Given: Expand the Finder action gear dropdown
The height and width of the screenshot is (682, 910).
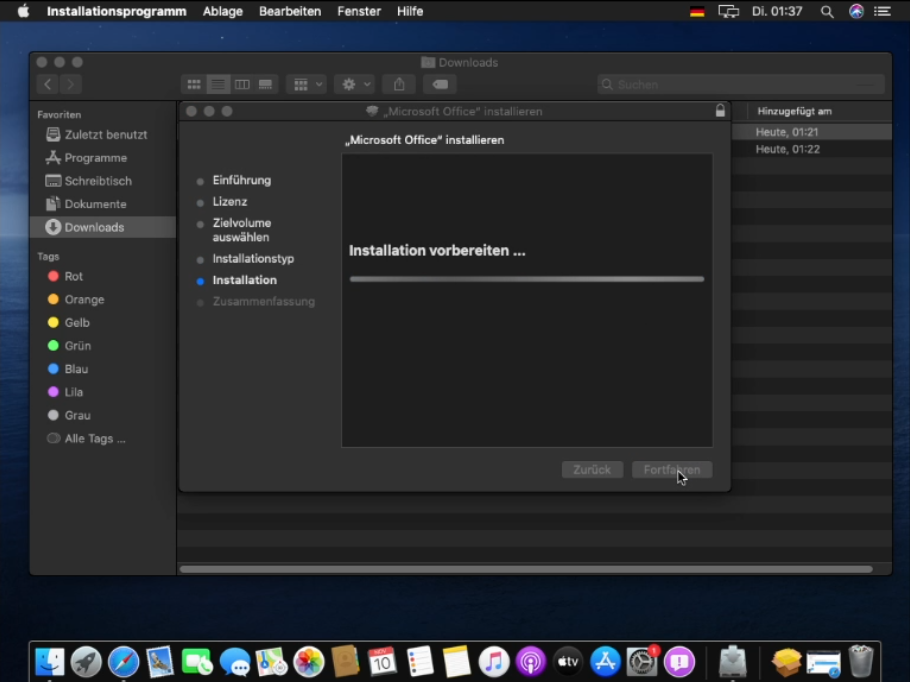Looking at the screenshot, I should [x=354, y=85].
